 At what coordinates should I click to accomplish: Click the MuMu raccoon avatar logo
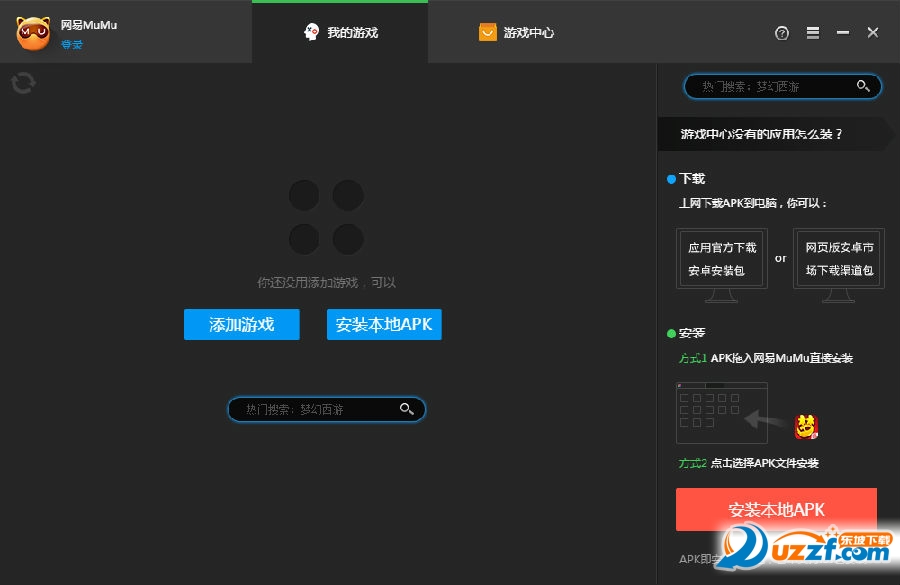click(x=33, y=33)
